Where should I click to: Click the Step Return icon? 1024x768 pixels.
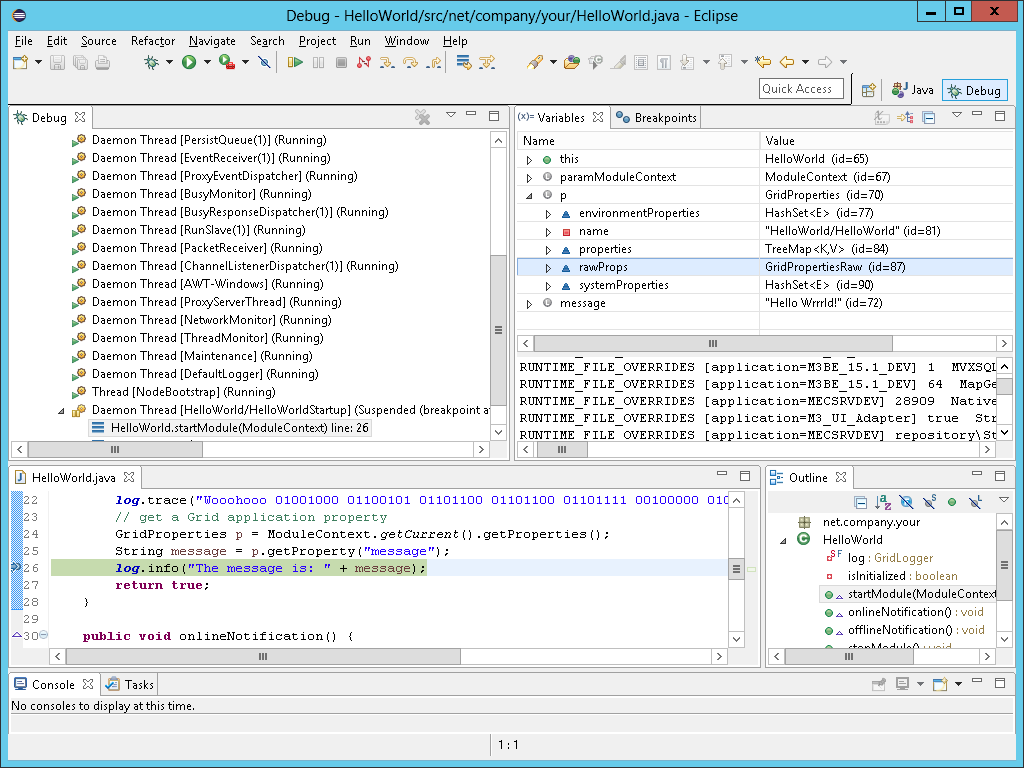pos(433,62)
